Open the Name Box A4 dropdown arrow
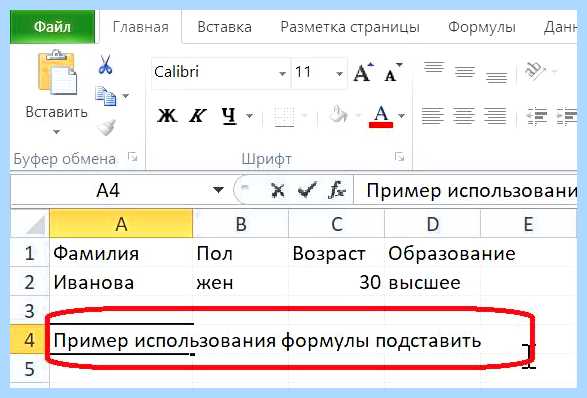 tap(218, 190)
